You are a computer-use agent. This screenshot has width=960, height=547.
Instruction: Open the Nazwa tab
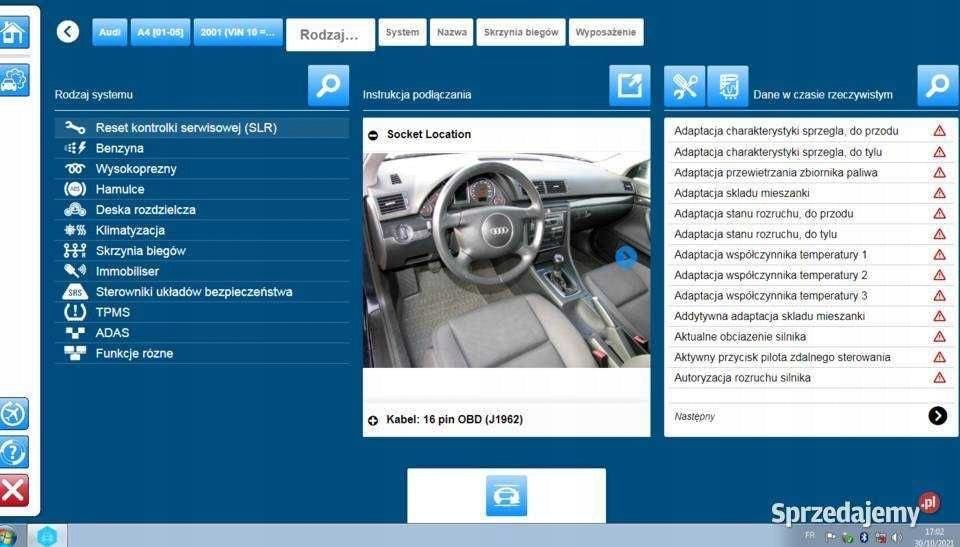click(x=451, y=32)
